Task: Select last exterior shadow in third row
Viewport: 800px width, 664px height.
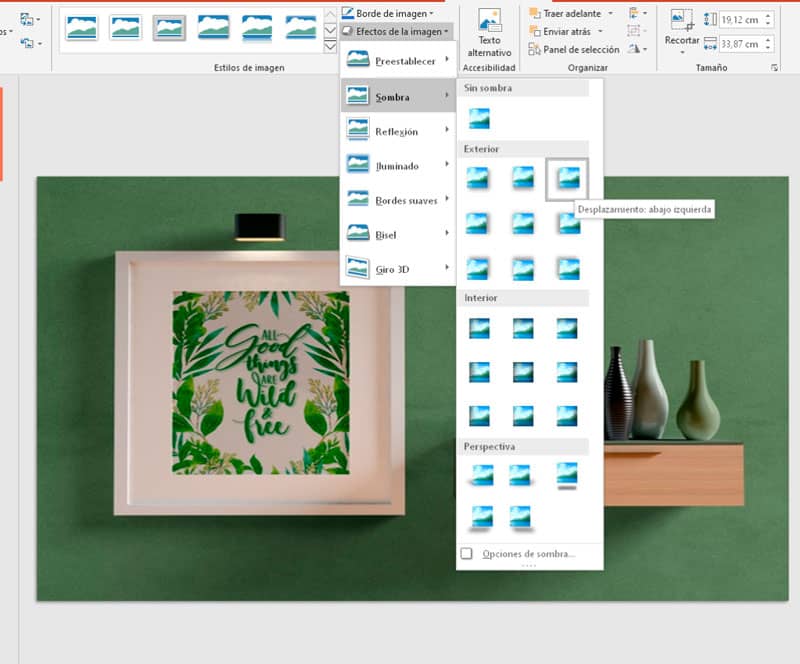Action: [x=568, y=268]
